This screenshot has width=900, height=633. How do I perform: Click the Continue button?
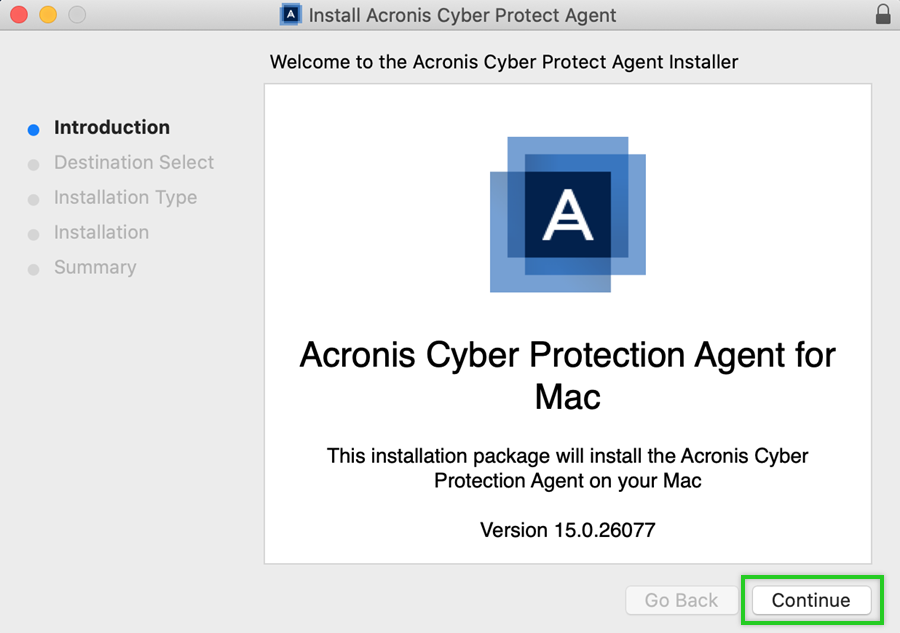pos(811,600)
